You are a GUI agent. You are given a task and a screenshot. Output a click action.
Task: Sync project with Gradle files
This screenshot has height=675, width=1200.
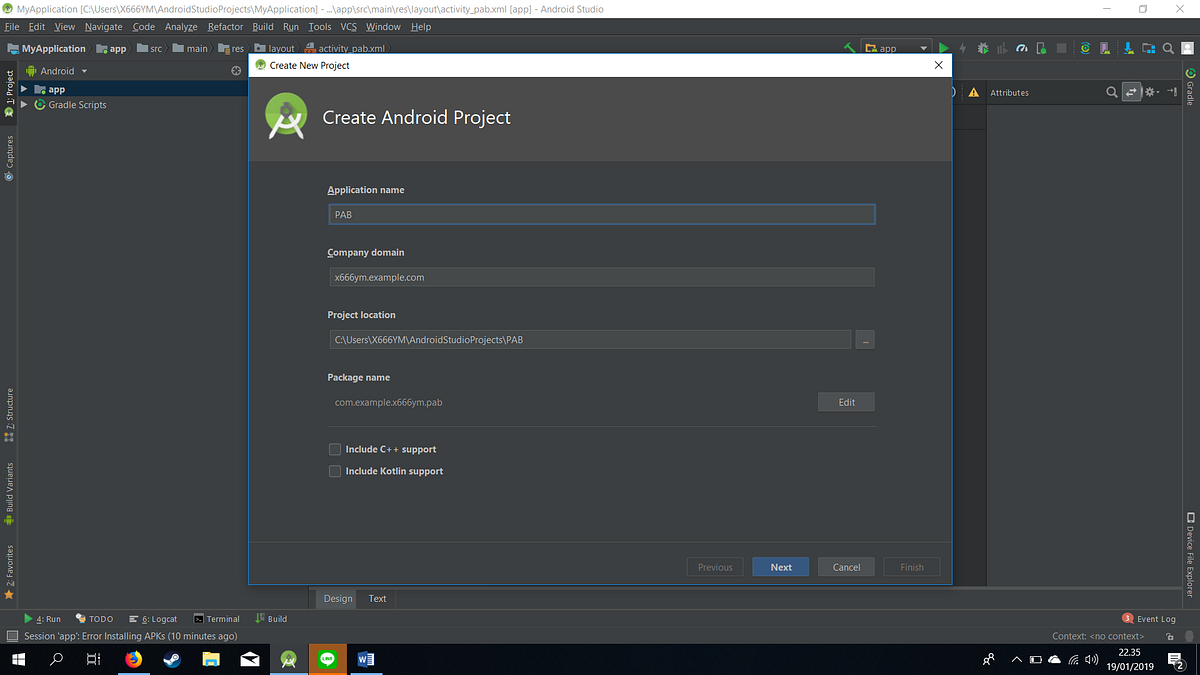pyautogui.click(x=1085, y=47)
